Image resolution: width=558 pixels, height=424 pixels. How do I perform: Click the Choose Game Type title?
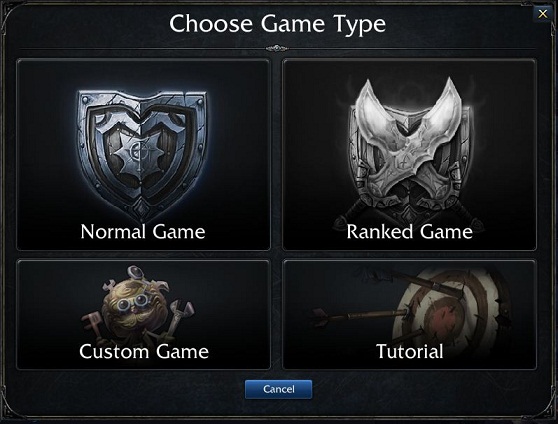[x=278, y=23]
